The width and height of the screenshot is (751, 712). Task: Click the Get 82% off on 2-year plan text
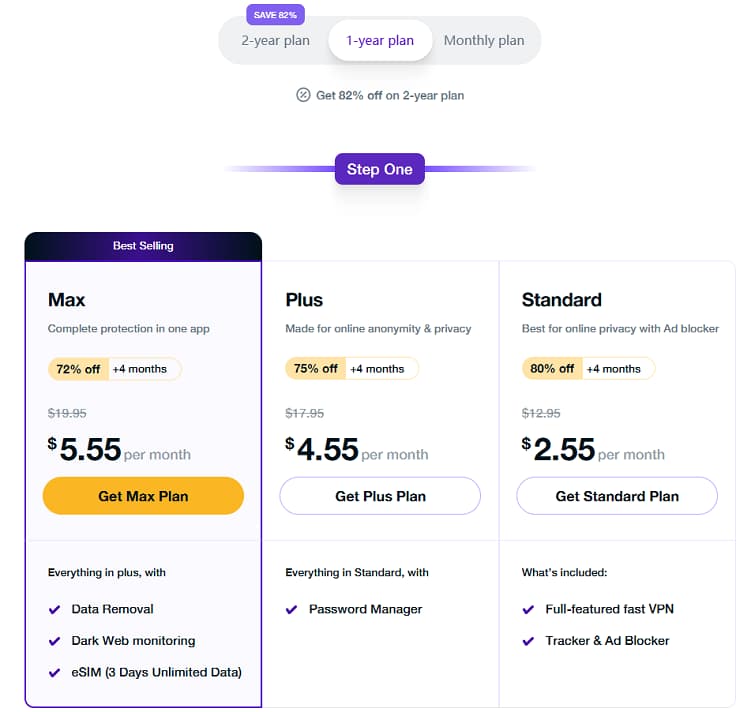pyautogui.click(x=390, y=95)
